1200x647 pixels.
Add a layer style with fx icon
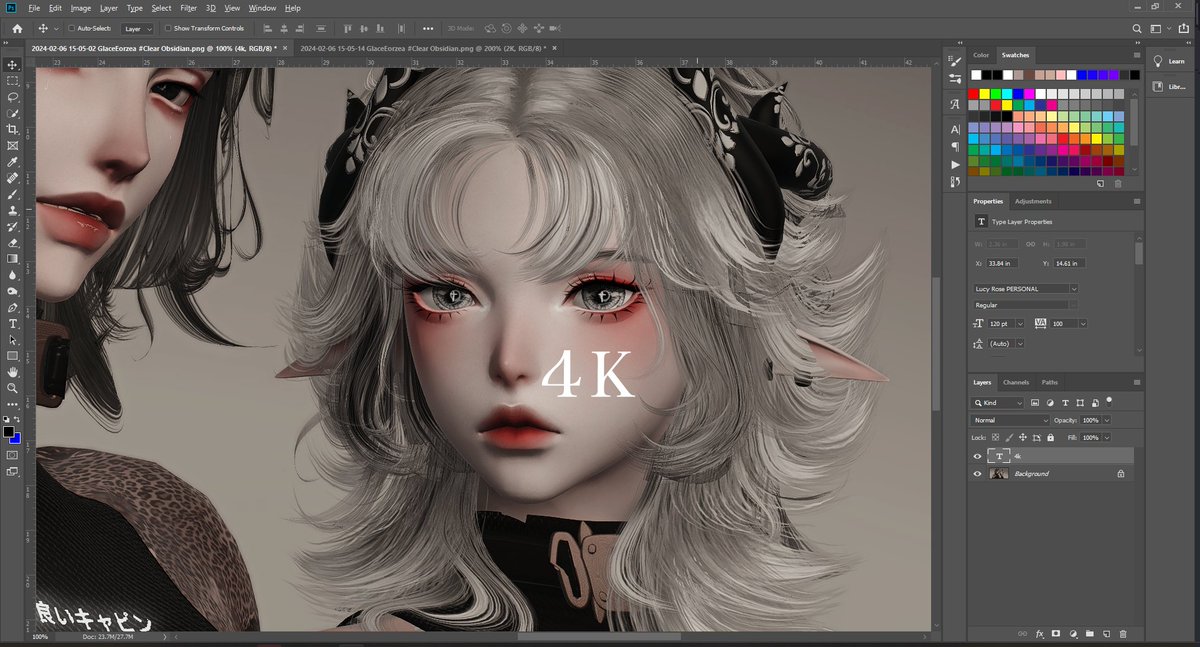1039,634
